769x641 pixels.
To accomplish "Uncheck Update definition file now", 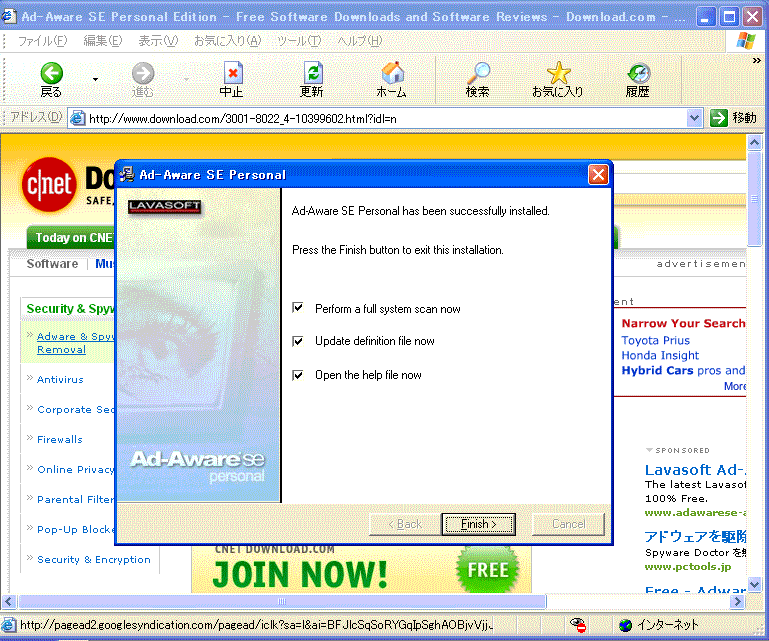I will point(298,341).
